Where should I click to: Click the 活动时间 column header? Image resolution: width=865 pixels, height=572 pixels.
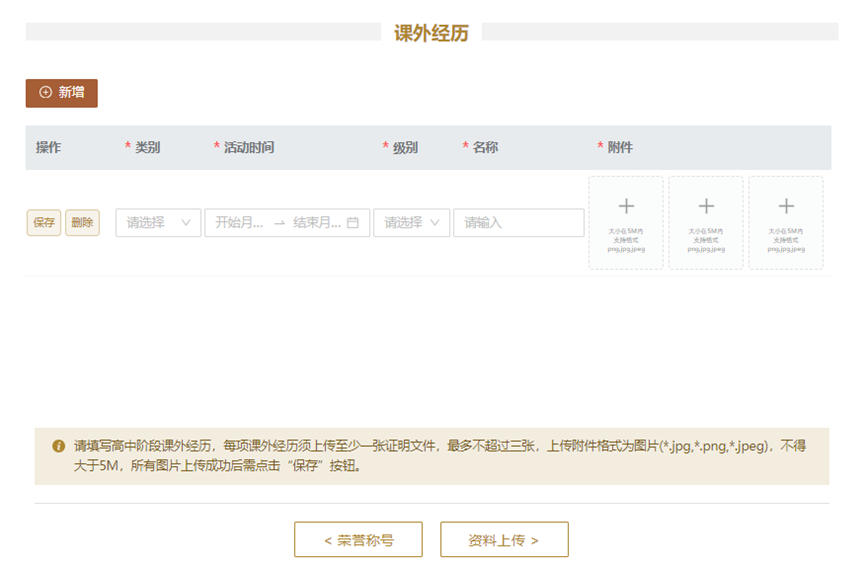[x=248, y=148]
